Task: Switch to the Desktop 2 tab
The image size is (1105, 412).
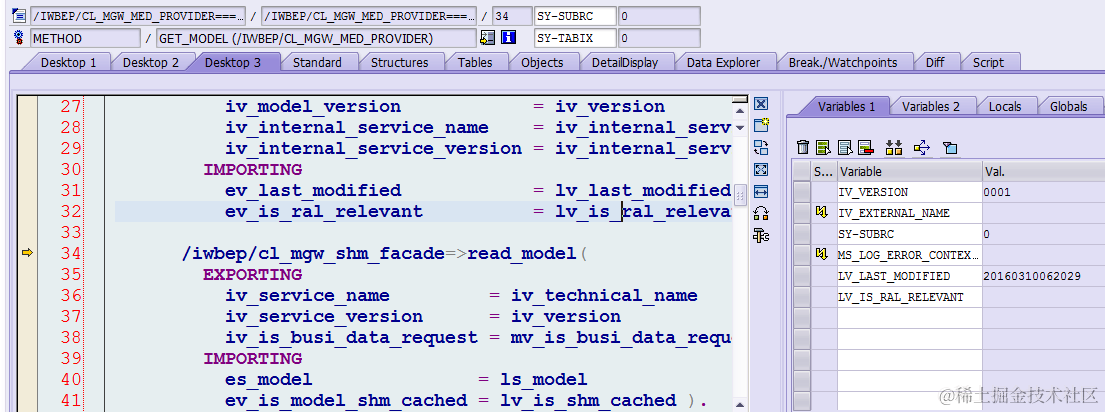Action: coord(151,63)
